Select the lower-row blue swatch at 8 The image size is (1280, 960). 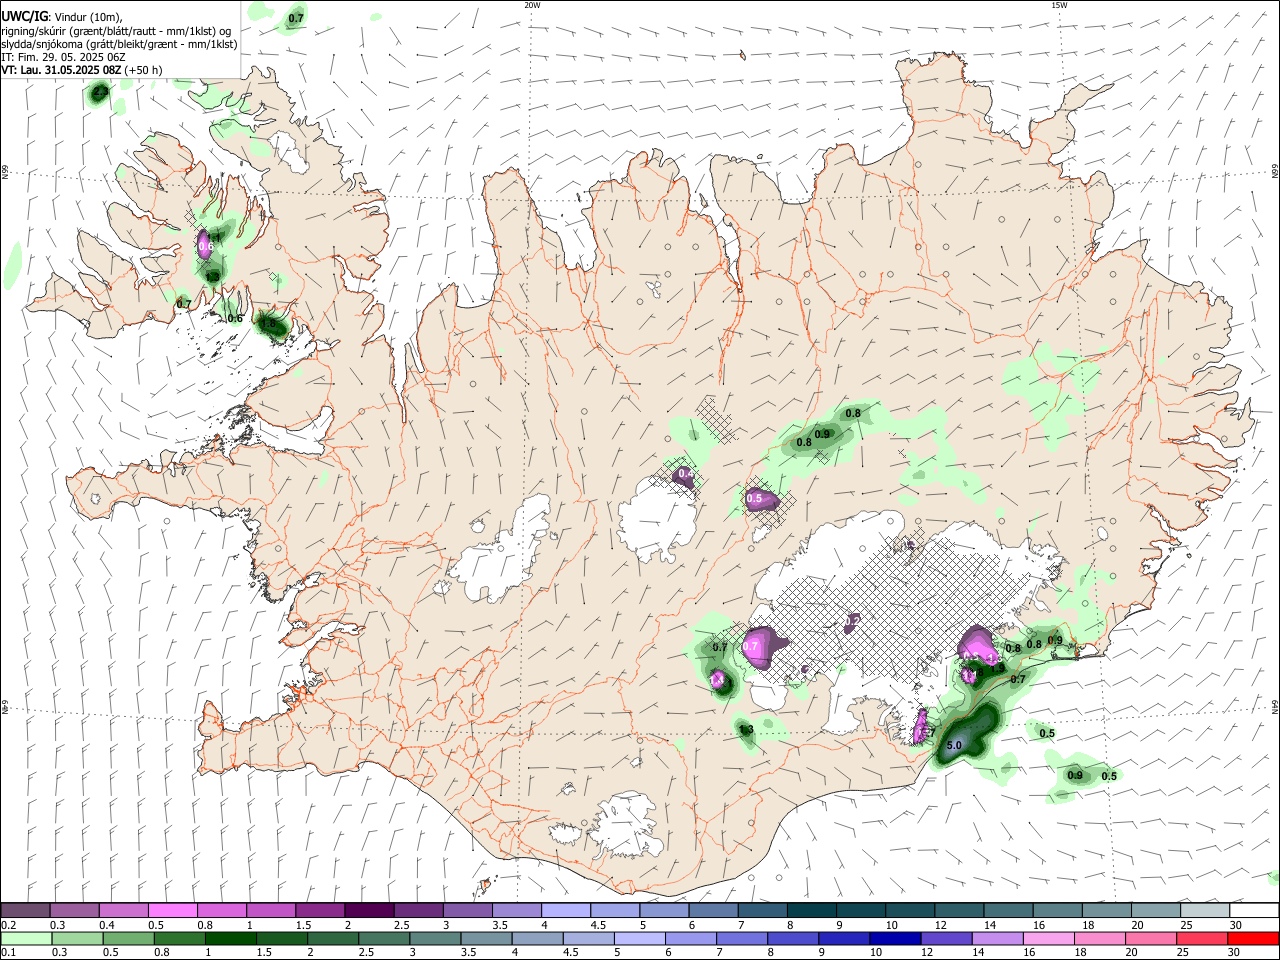[792, 938]
